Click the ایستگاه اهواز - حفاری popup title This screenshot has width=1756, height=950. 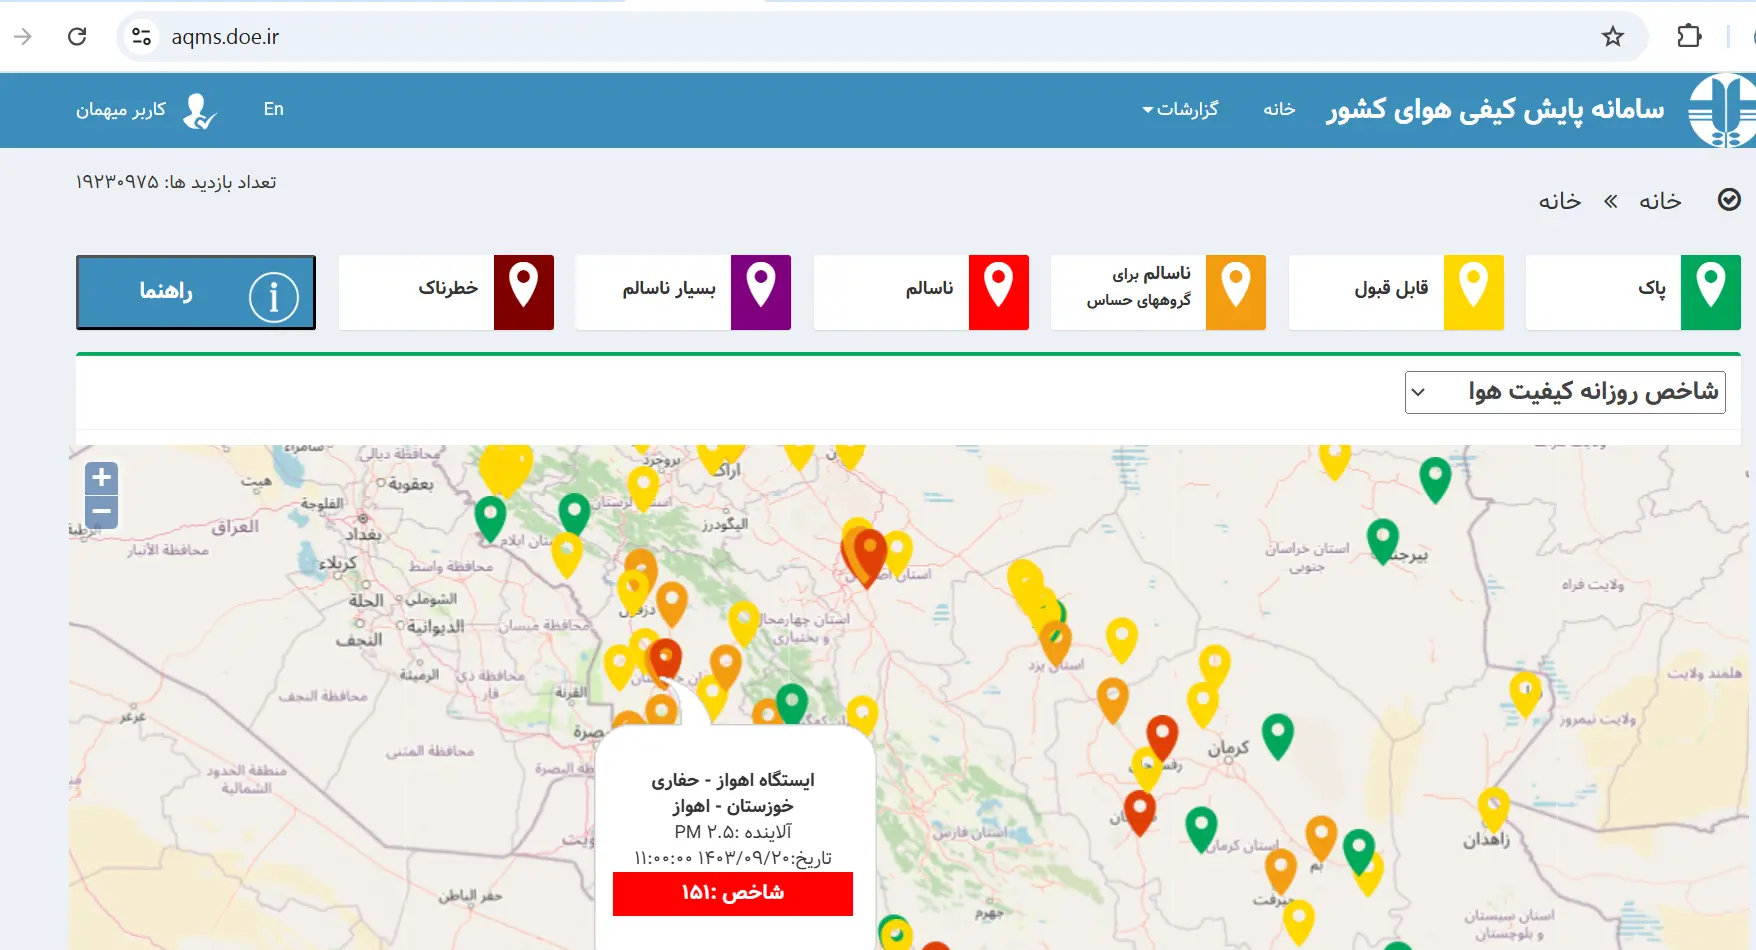click(x=733, y=780)
